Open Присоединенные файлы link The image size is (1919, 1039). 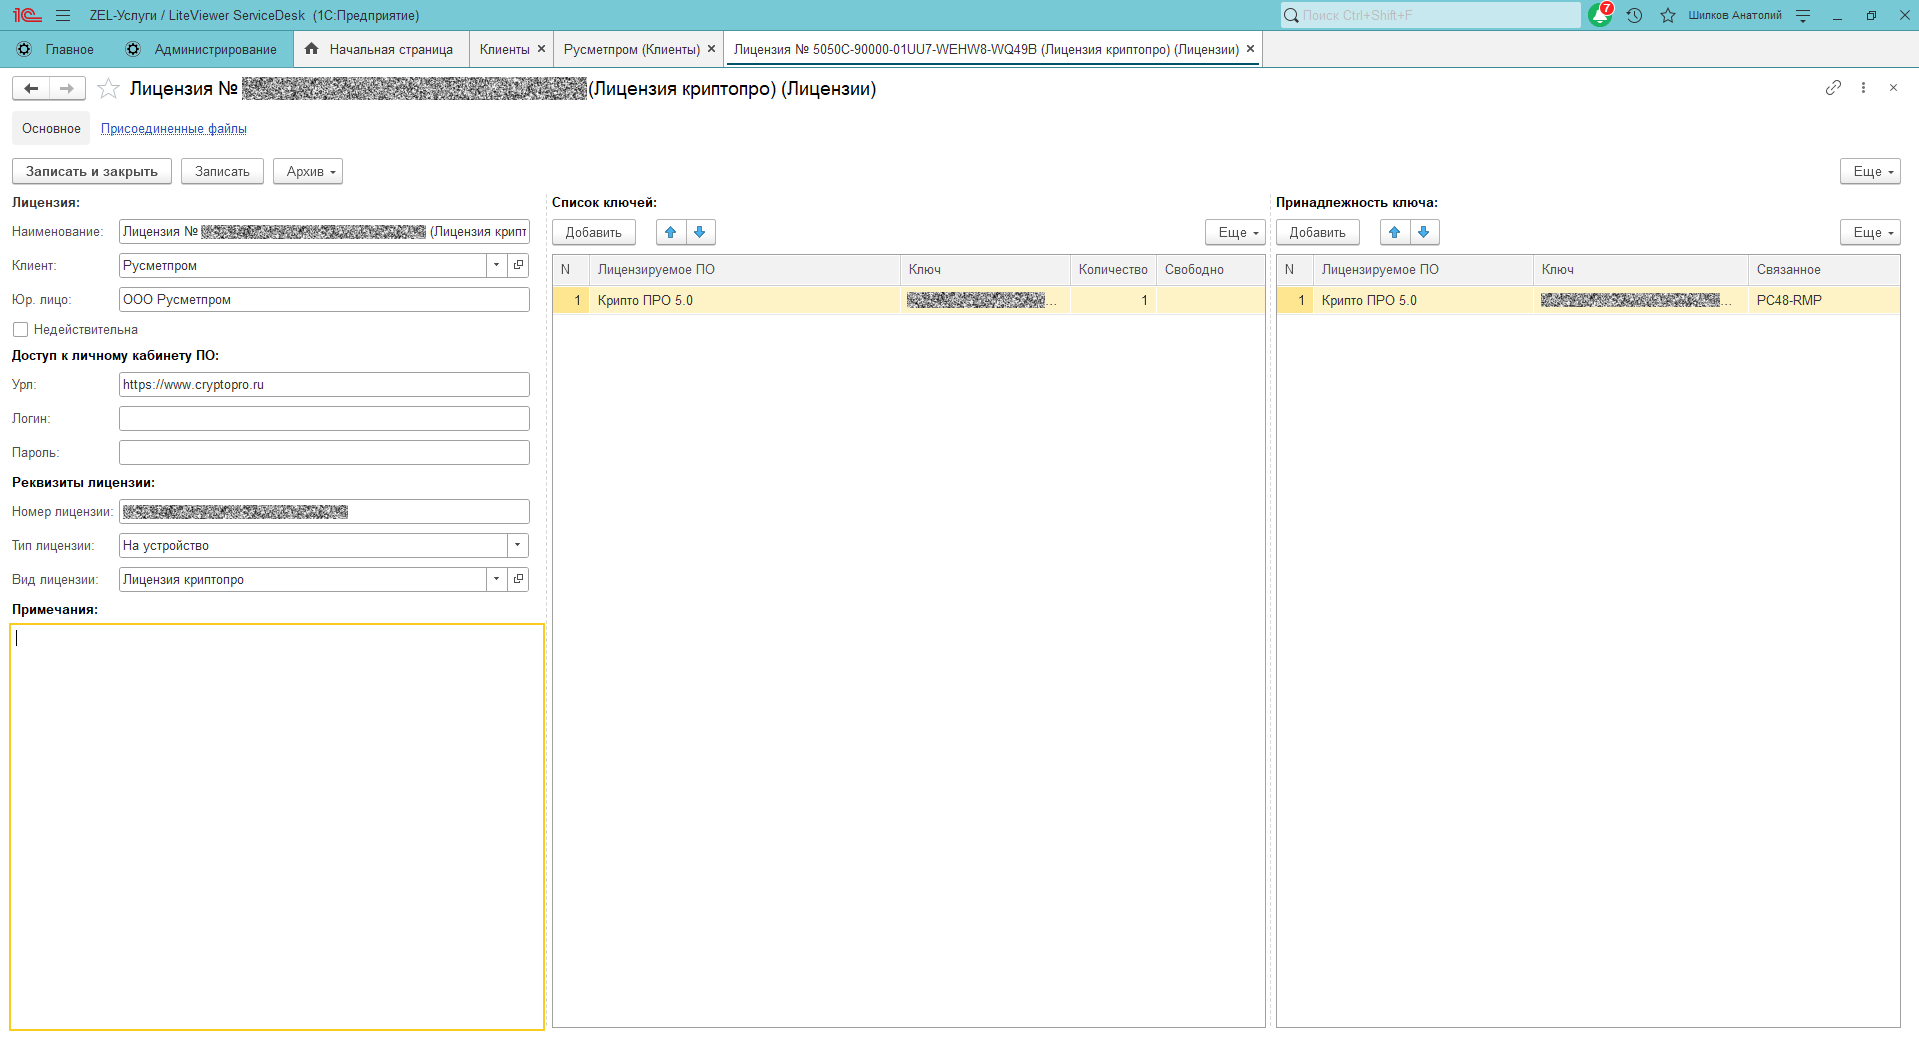tap(174, 128)
